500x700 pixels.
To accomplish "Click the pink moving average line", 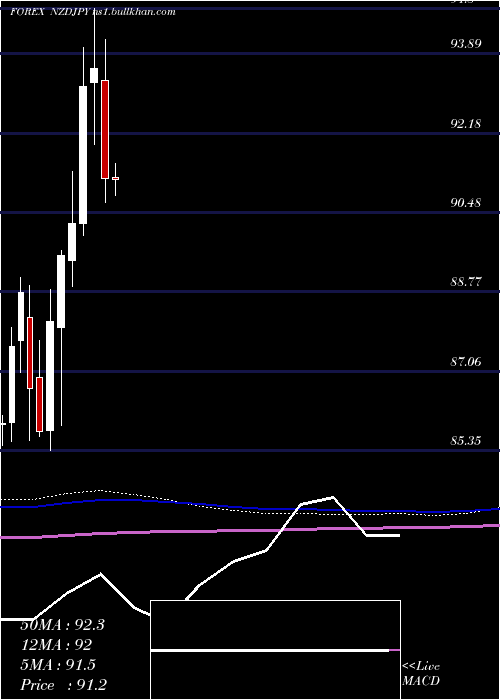I will tap(250, 531).
